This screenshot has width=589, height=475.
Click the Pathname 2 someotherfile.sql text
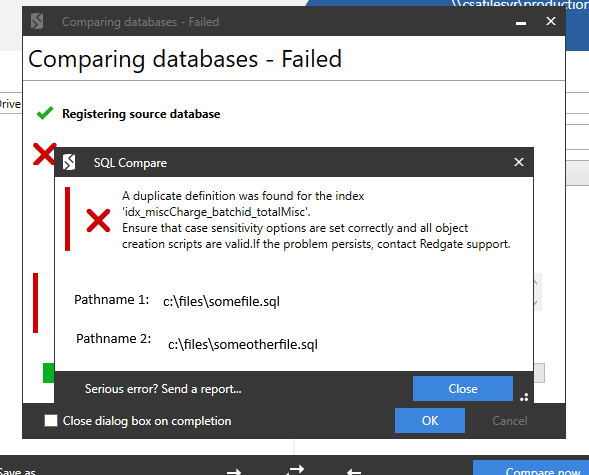(243, 344)
